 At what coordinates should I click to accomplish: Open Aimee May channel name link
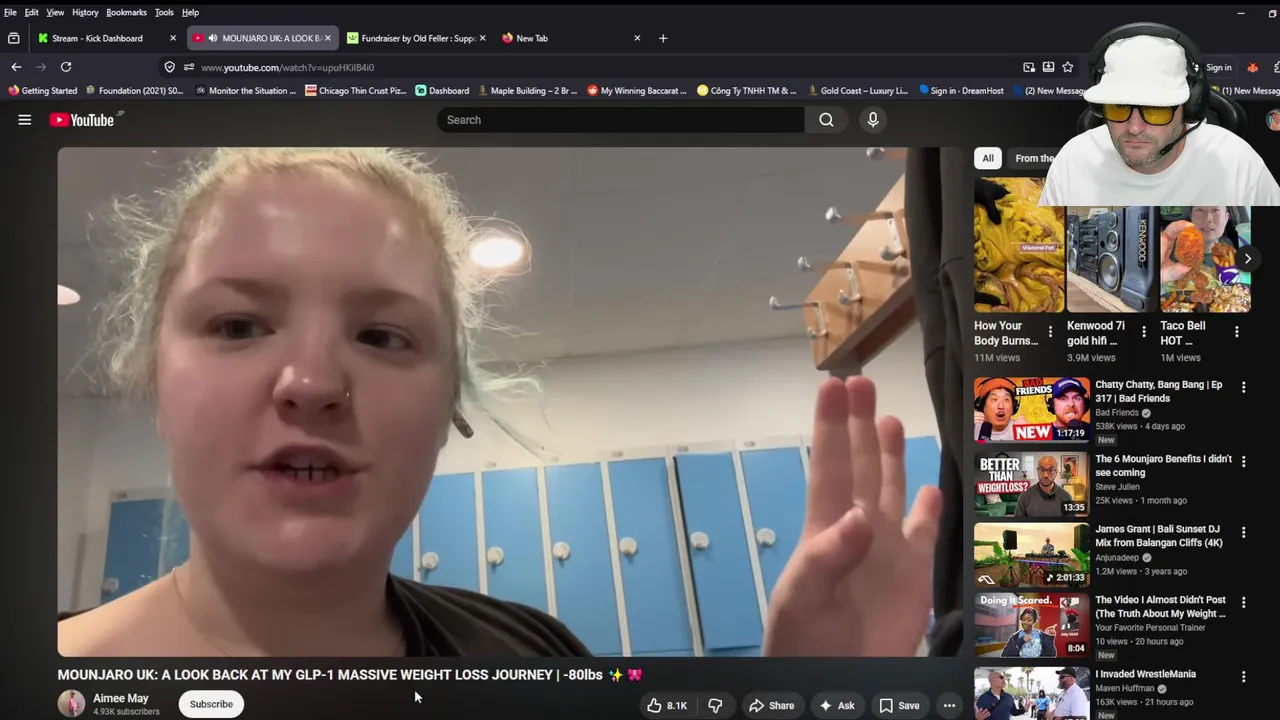121,698
